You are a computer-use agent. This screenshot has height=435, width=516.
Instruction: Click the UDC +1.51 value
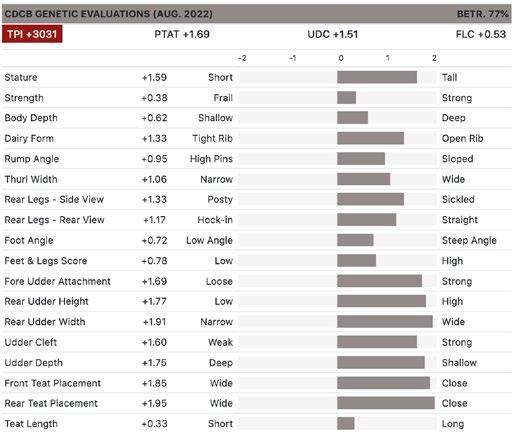(x=333, y=34)
